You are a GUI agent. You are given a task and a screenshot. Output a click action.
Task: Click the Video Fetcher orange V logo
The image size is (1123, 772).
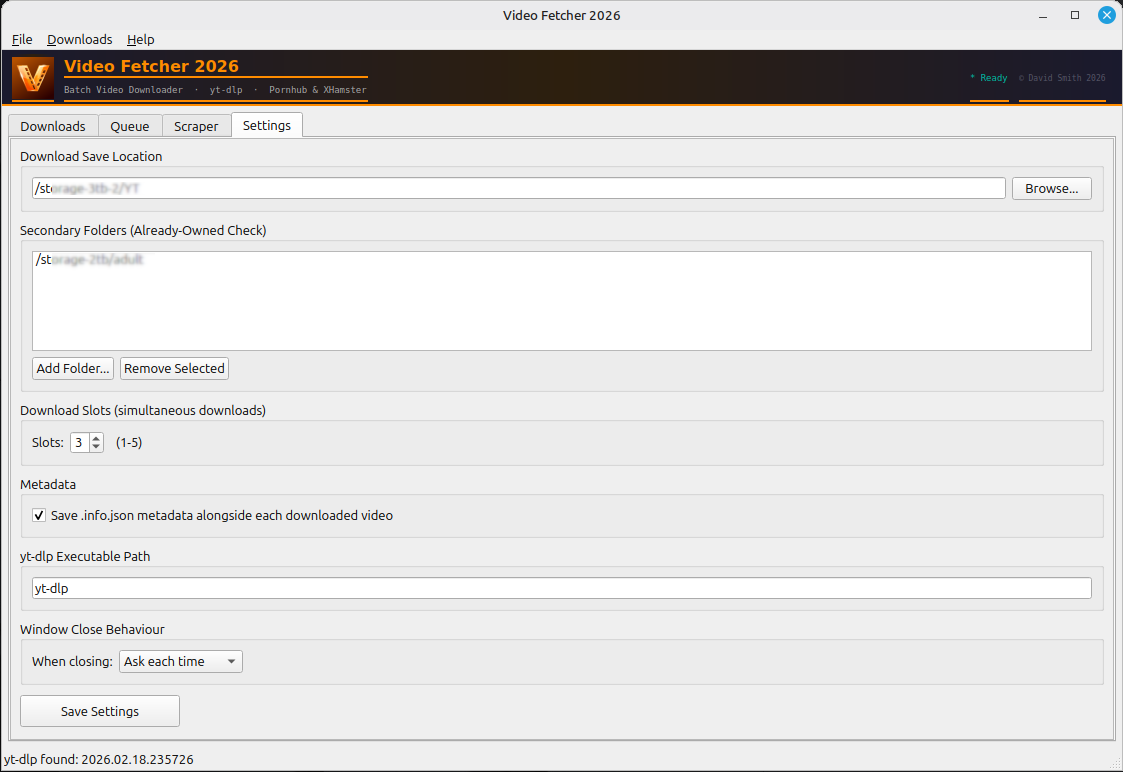33,78
